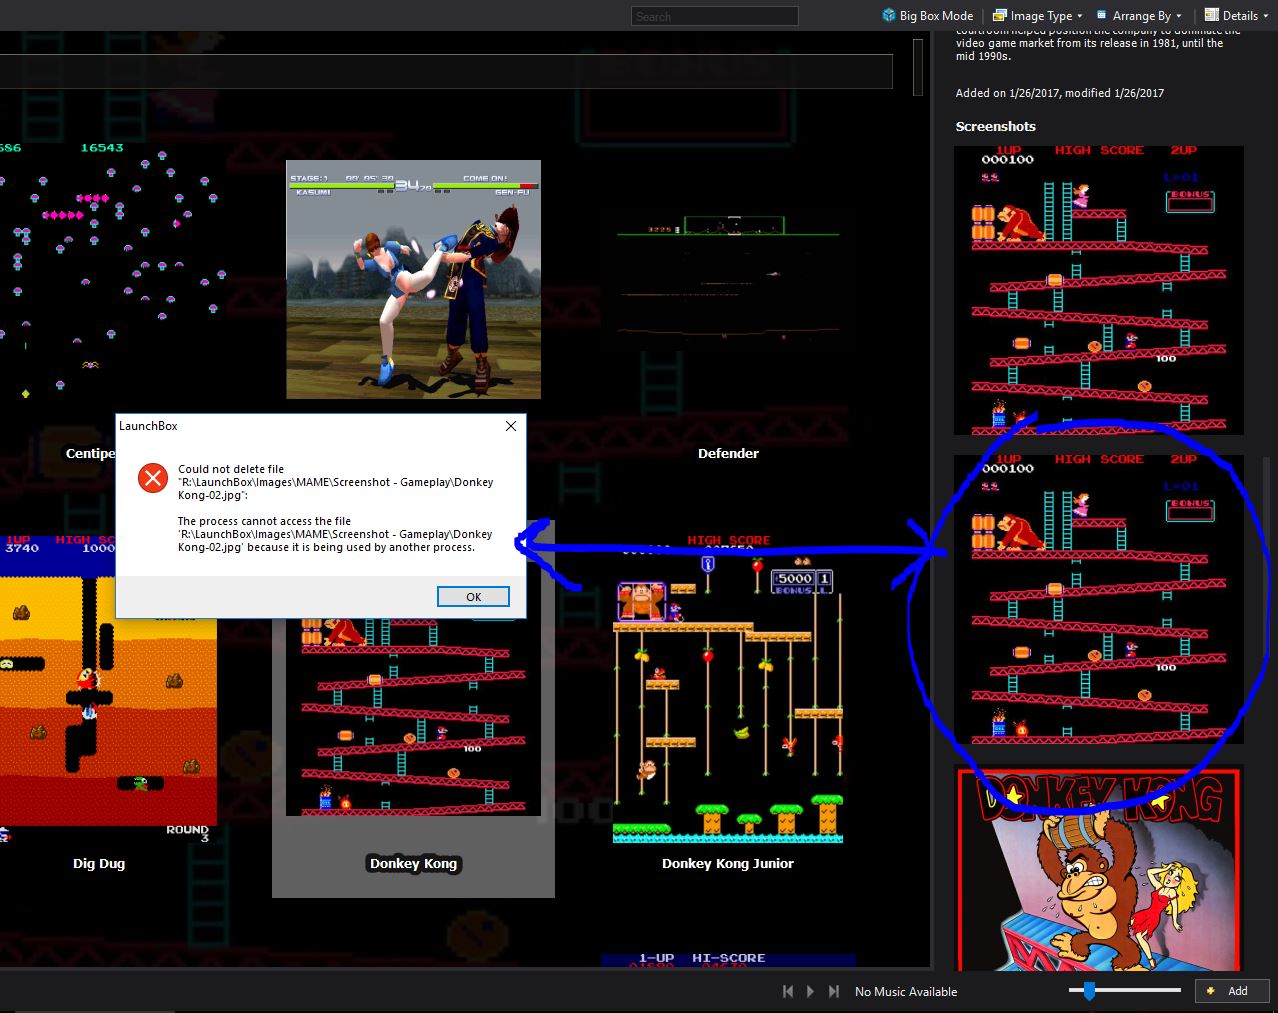This screenshot has width=1278, height=1013.
Task: Play the game music
Action: pyautogui.click(x=810, y=991)
